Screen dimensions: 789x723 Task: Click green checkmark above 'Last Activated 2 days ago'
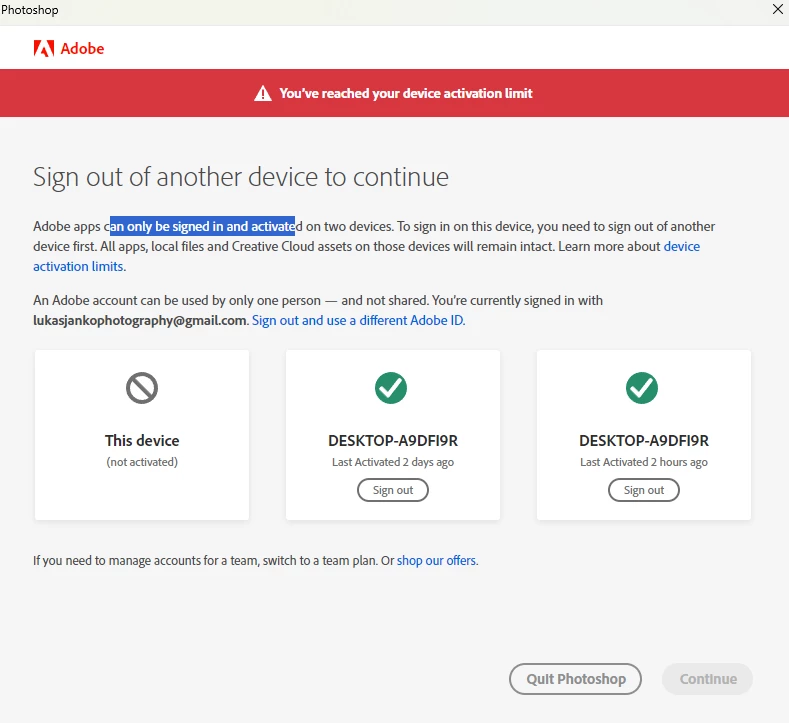(x=391, y=388)
